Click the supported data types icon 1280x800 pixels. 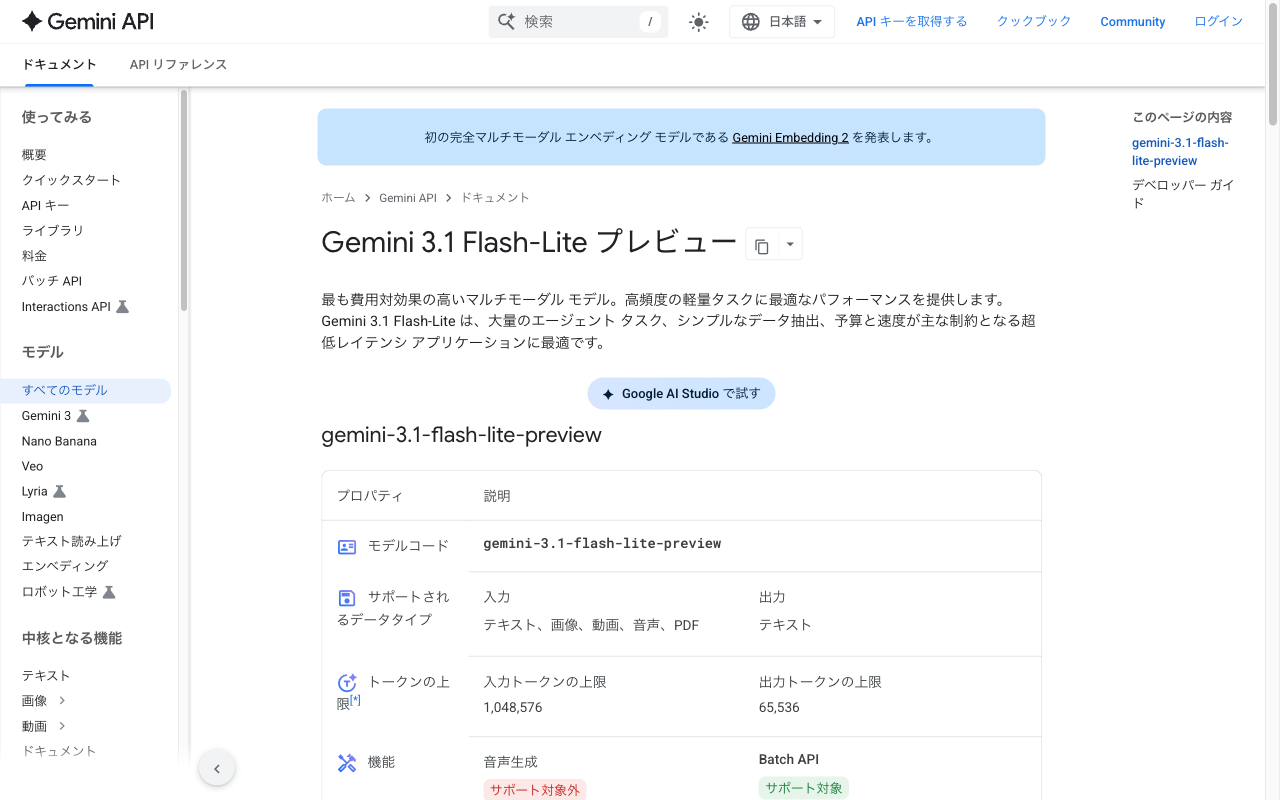[346, 597]
